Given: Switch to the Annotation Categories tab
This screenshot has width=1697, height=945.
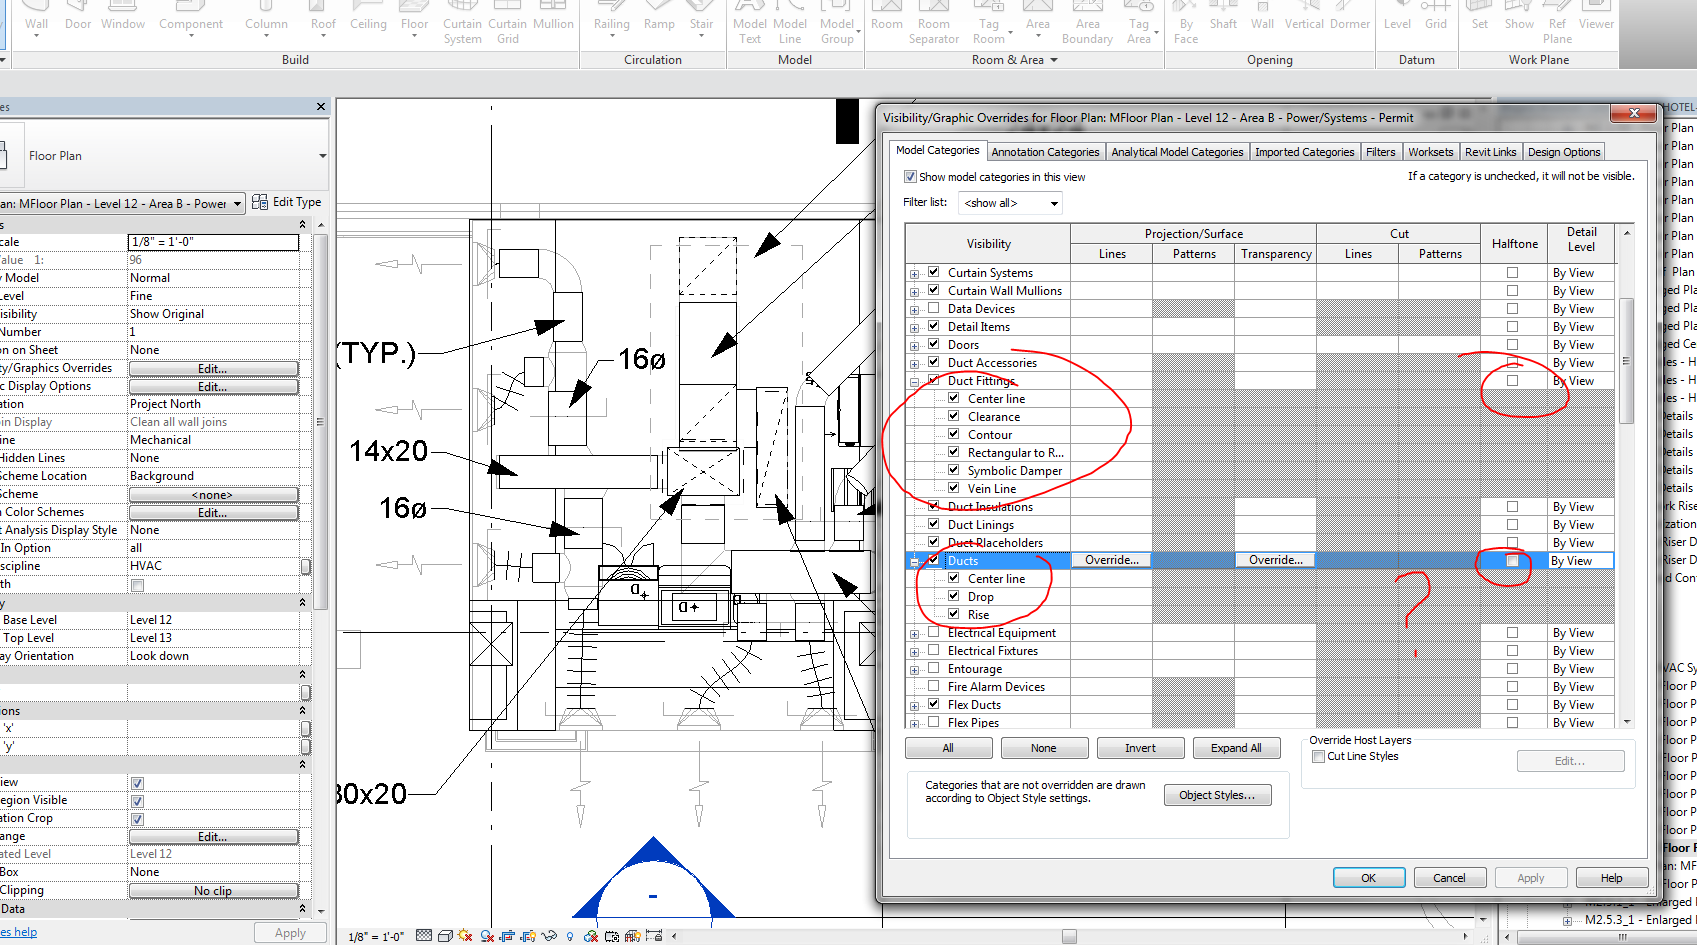Looking at the screenshot, I should 1045,151.
